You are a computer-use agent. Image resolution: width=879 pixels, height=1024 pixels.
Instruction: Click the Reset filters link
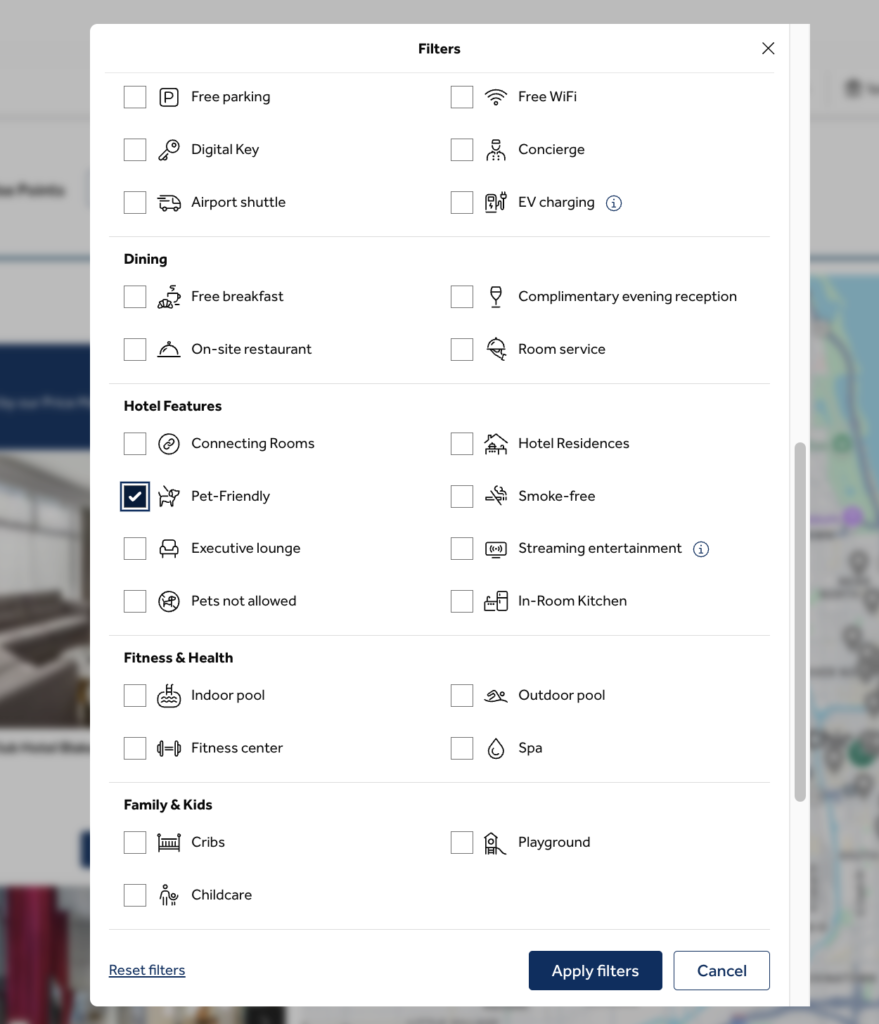pos(147,970)
